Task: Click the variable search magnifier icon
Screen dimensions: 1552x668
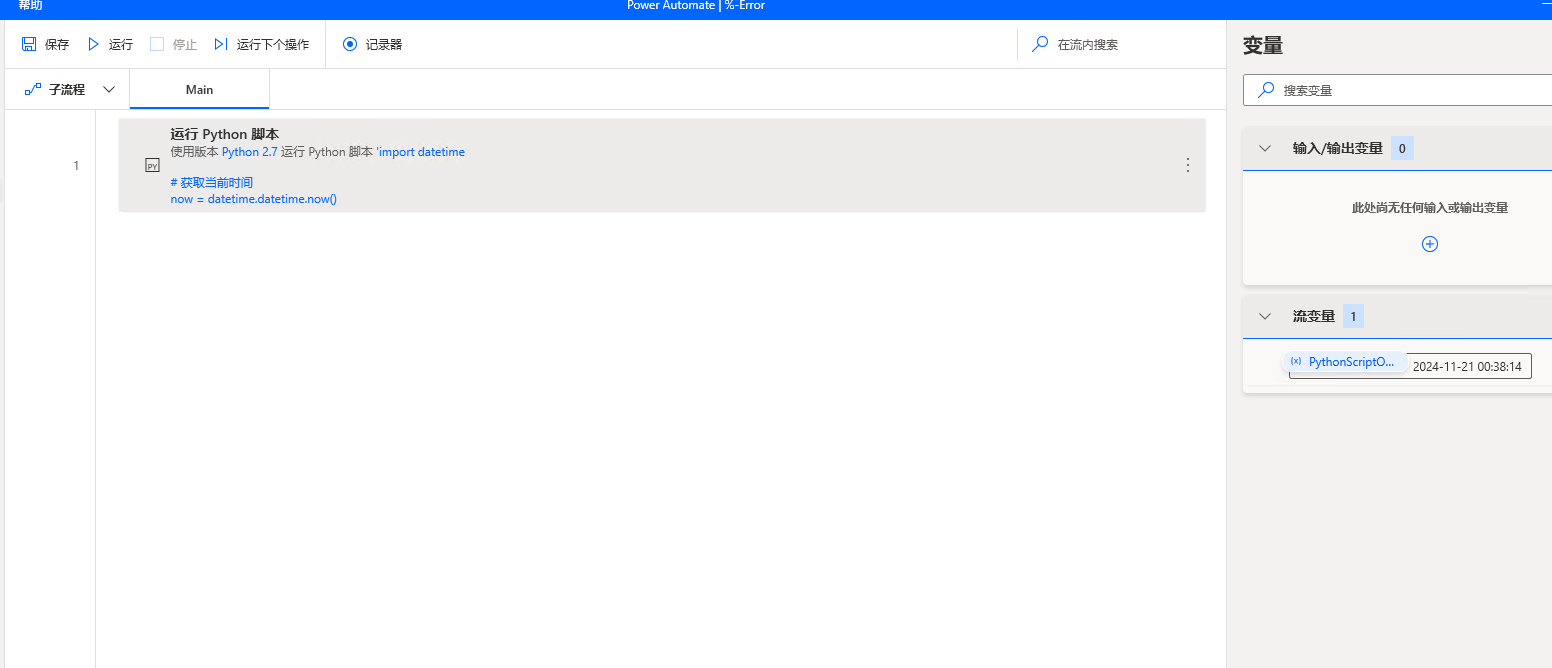Action: pos(1266,89)
